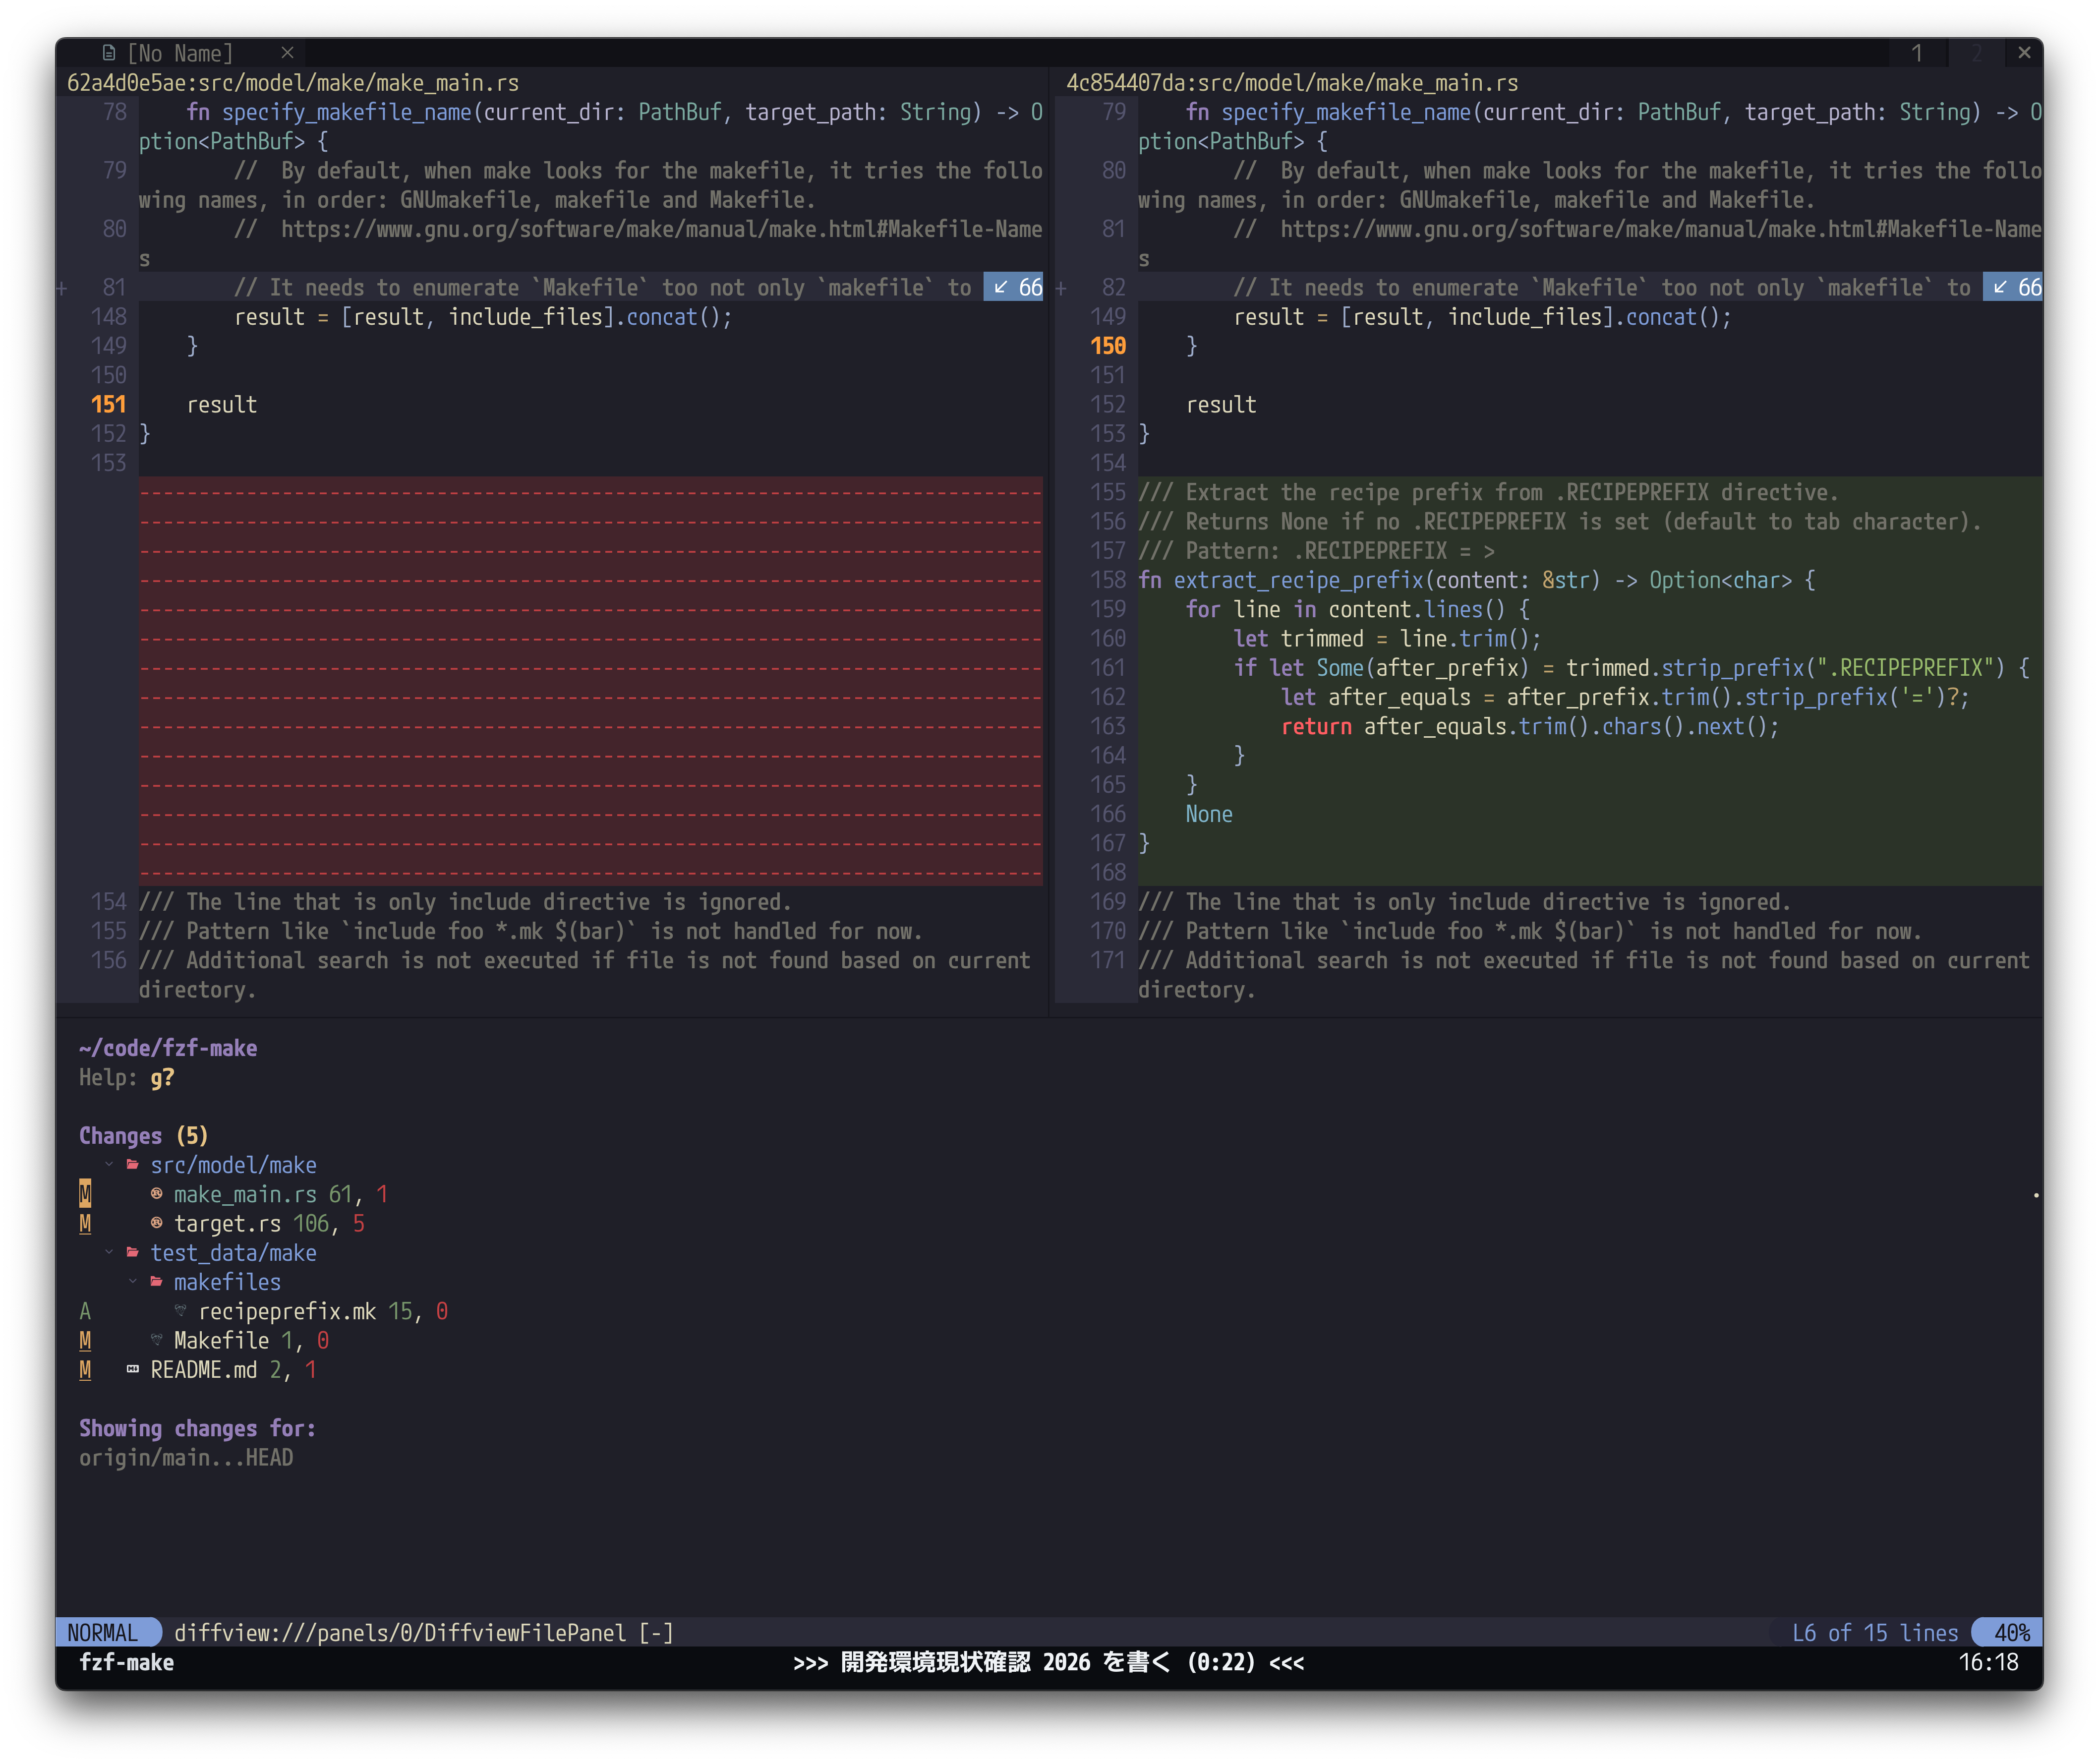2099x1764 pixels.
Task: Switch to tab page 1
Action: tap(1916, 53)
